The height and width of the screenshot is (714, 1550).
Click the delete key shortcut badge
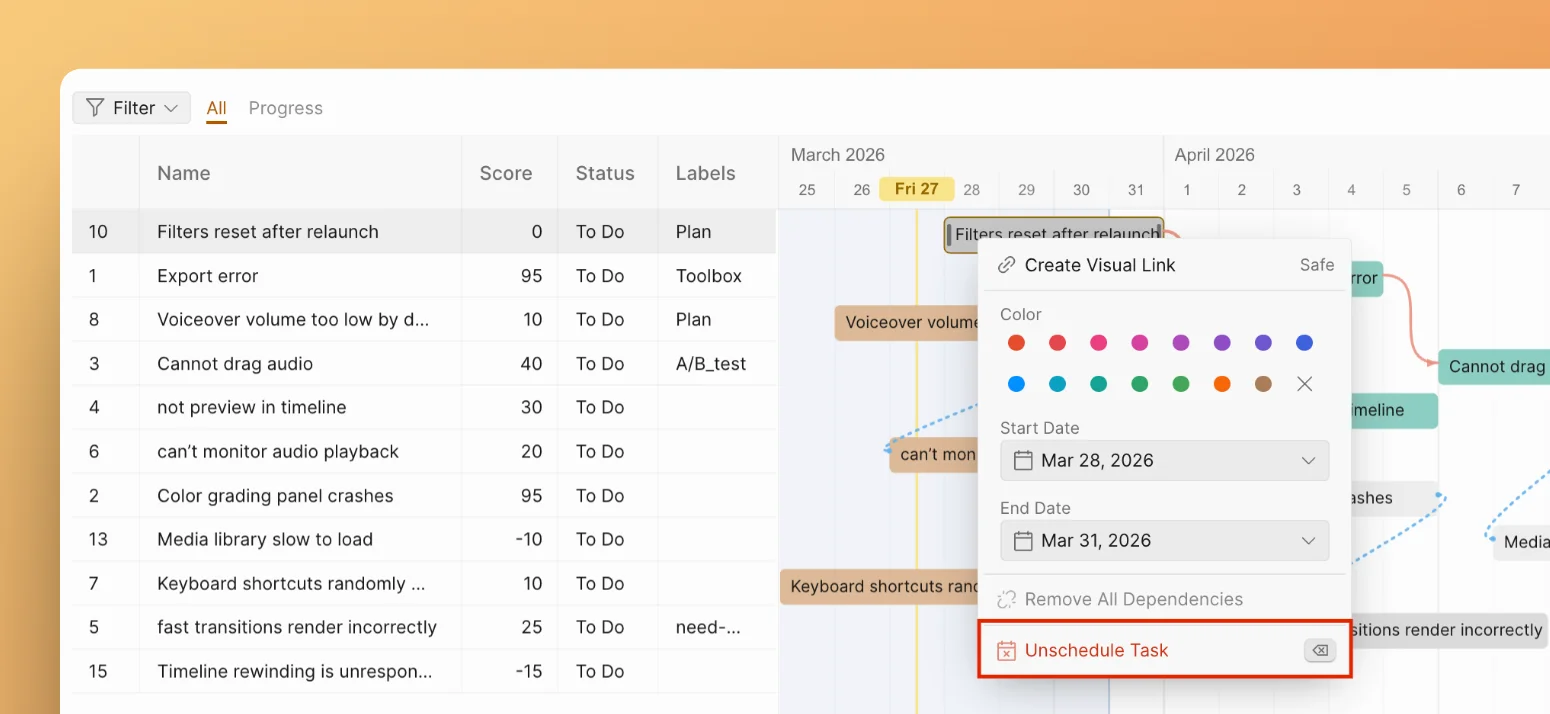click(1319, 651)
